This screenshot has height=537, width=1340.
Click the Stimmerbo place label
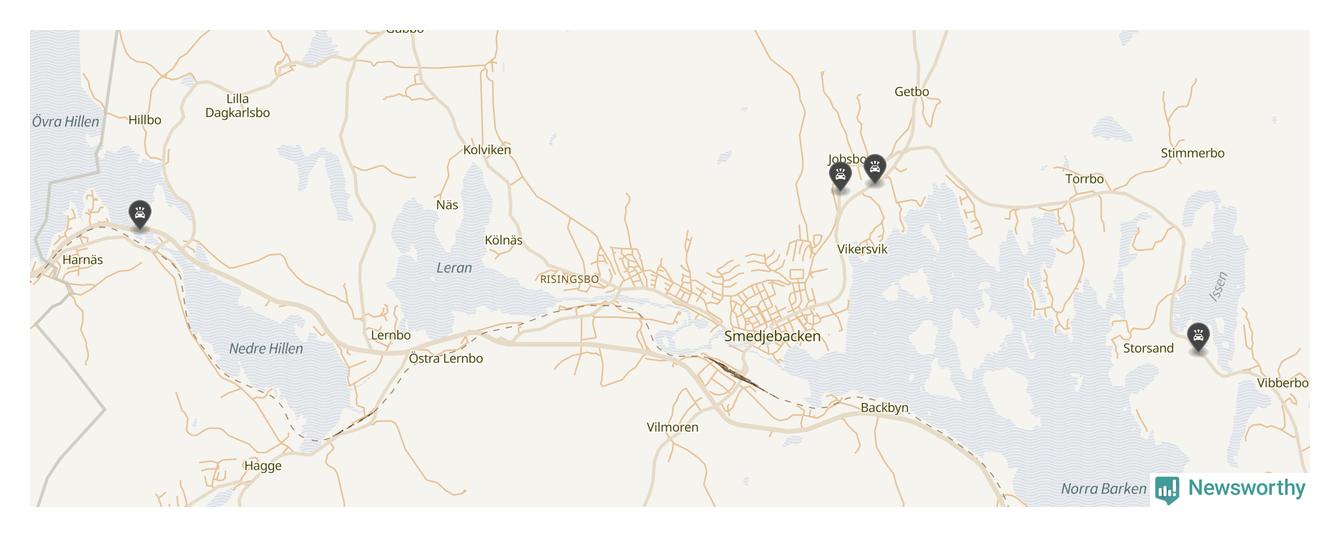pos(1192,153)
